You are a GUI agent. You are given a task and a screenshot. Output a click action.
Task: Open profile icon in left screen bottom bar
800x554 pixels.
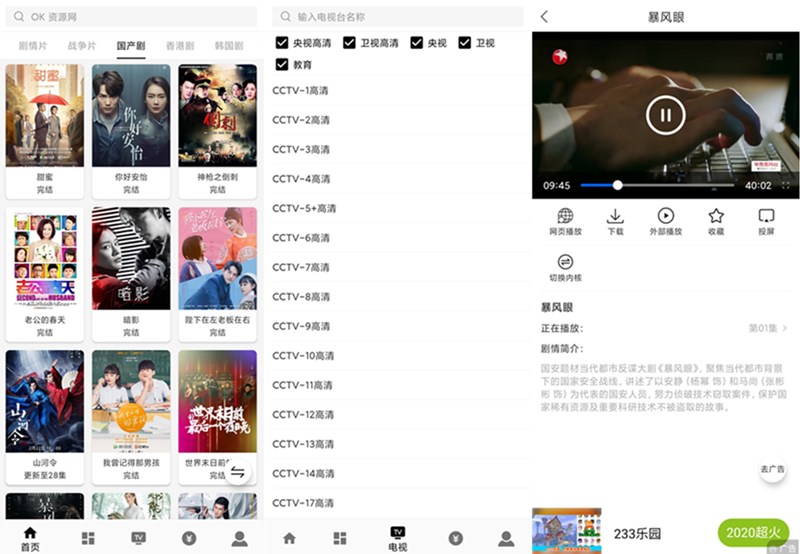click(x=239, y=538)
